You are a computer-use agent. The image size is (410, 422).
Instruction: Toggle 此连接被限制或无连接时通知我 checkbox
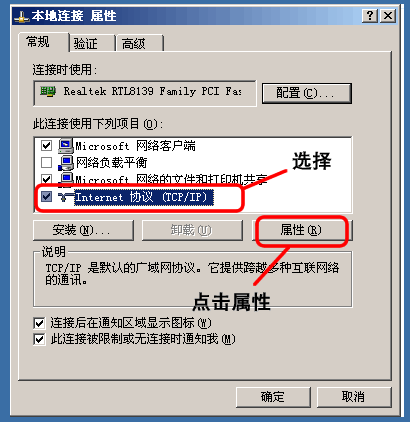click(x=39, y=339)
